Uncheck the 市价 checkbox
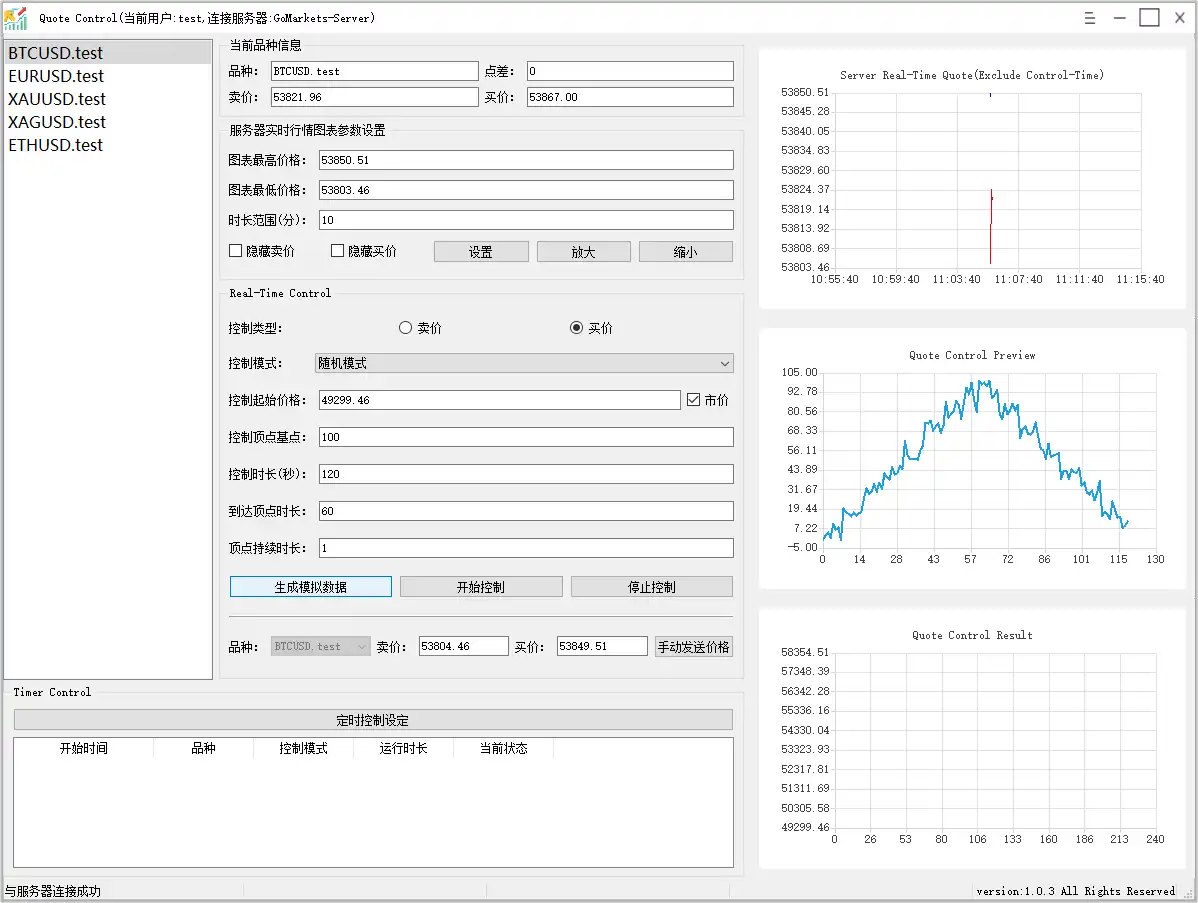Viewport: 1198px width, 903px height. pos(694,400)
